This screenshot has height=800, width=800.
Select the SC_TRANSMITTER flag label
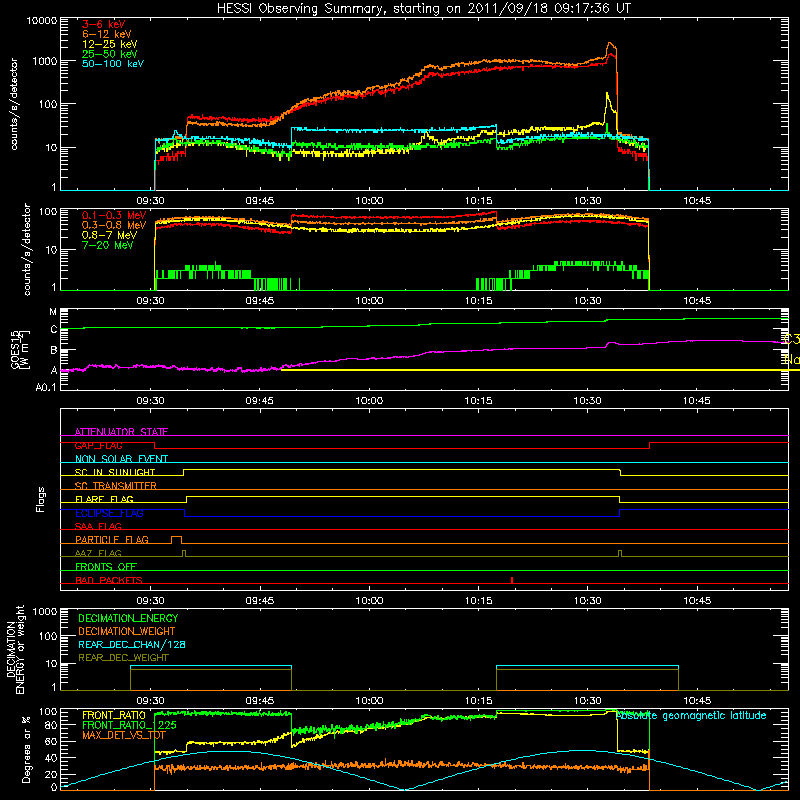tap(116, 486)
